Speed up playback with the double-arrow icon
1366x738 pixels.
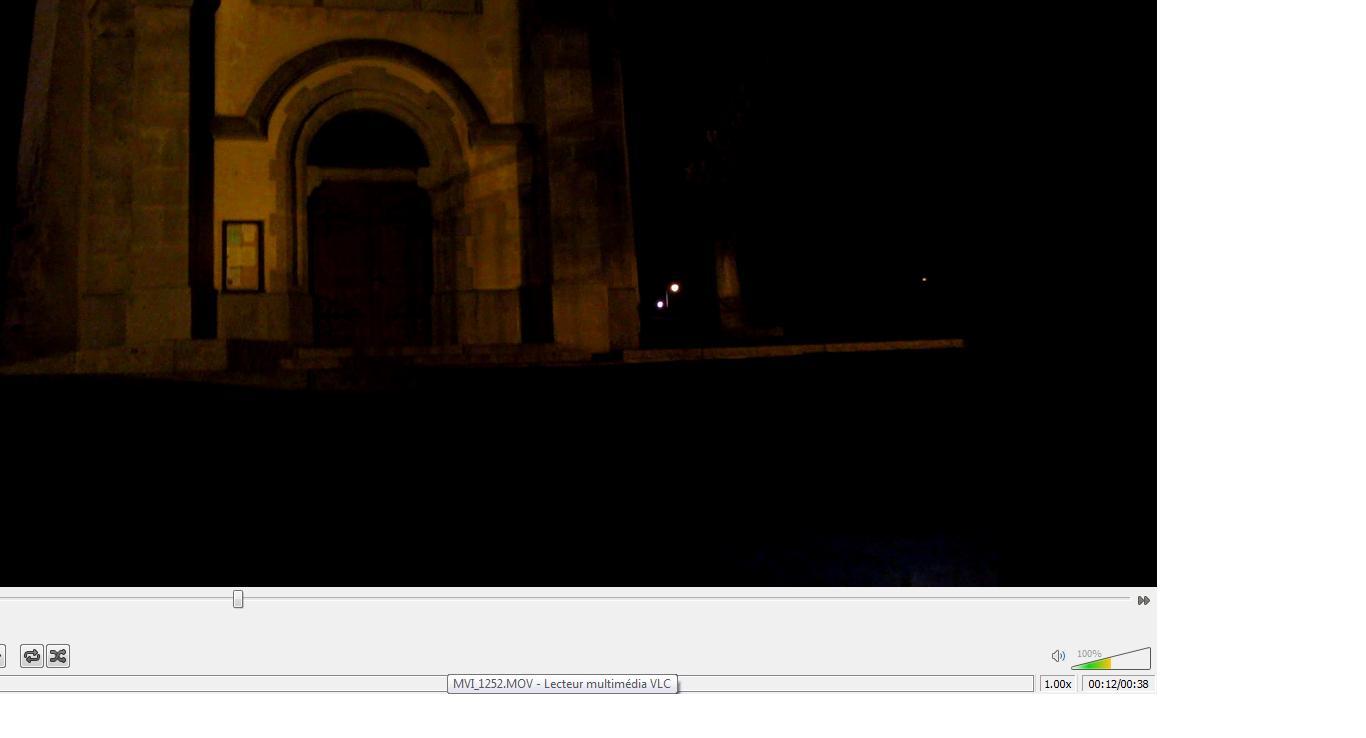click(1142, 600)
